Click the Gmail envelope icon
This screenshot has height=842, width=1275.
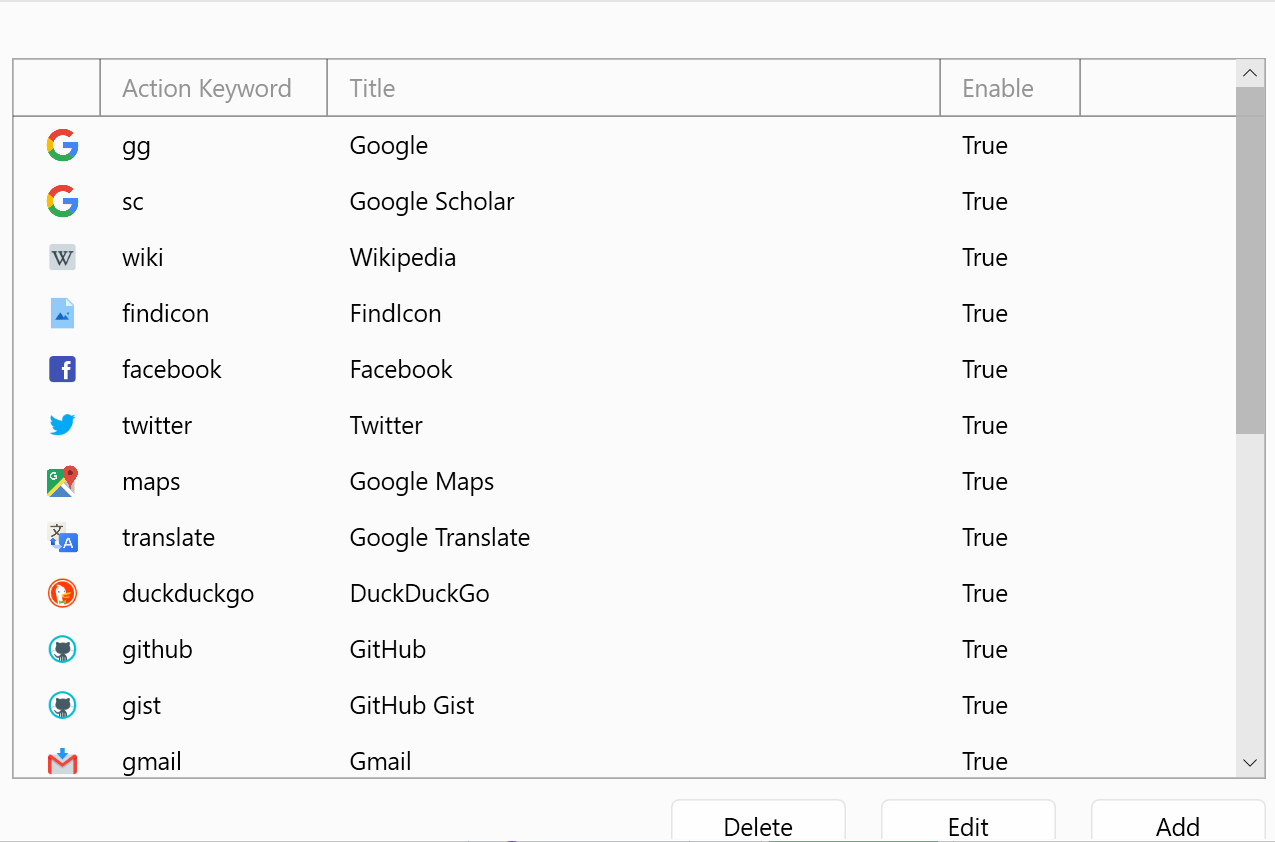point(62,761)
